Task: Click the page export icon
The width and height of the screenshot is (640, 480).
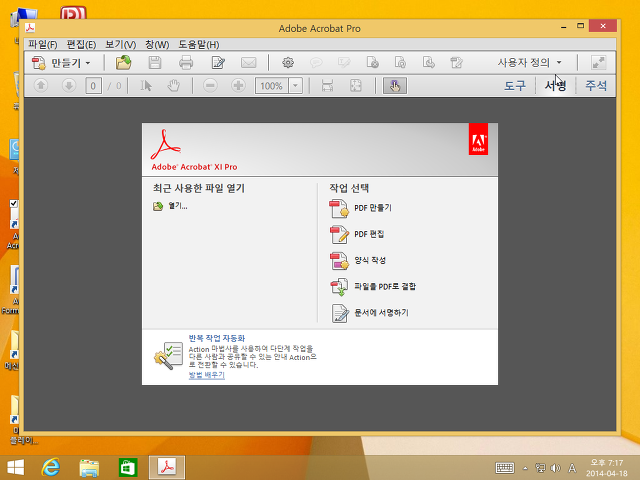Action: 429,63
